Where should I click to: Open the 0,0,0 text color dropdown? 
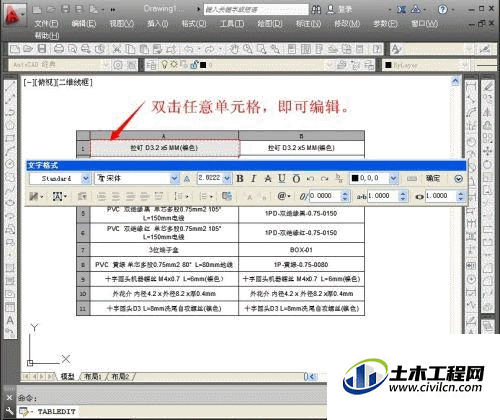394,179
